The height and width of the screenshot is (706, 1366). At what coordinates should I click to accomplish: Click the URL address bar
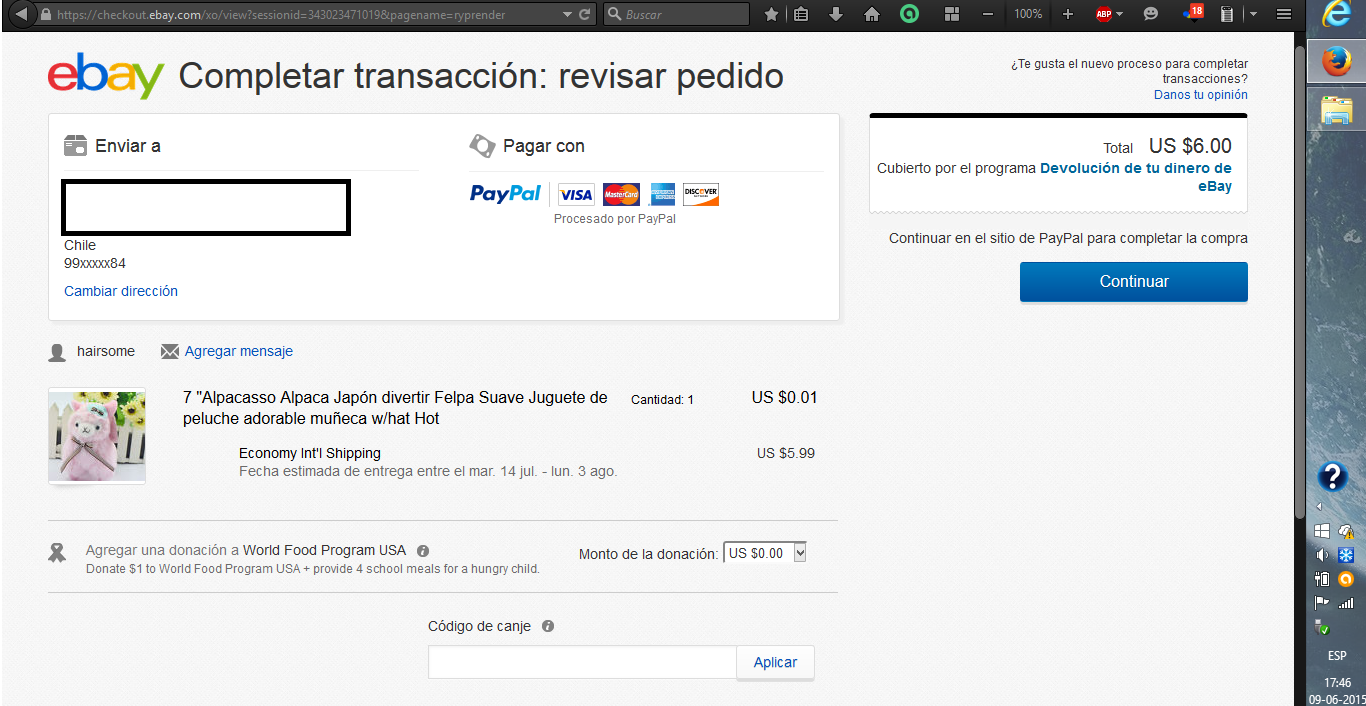coord(300,15)
